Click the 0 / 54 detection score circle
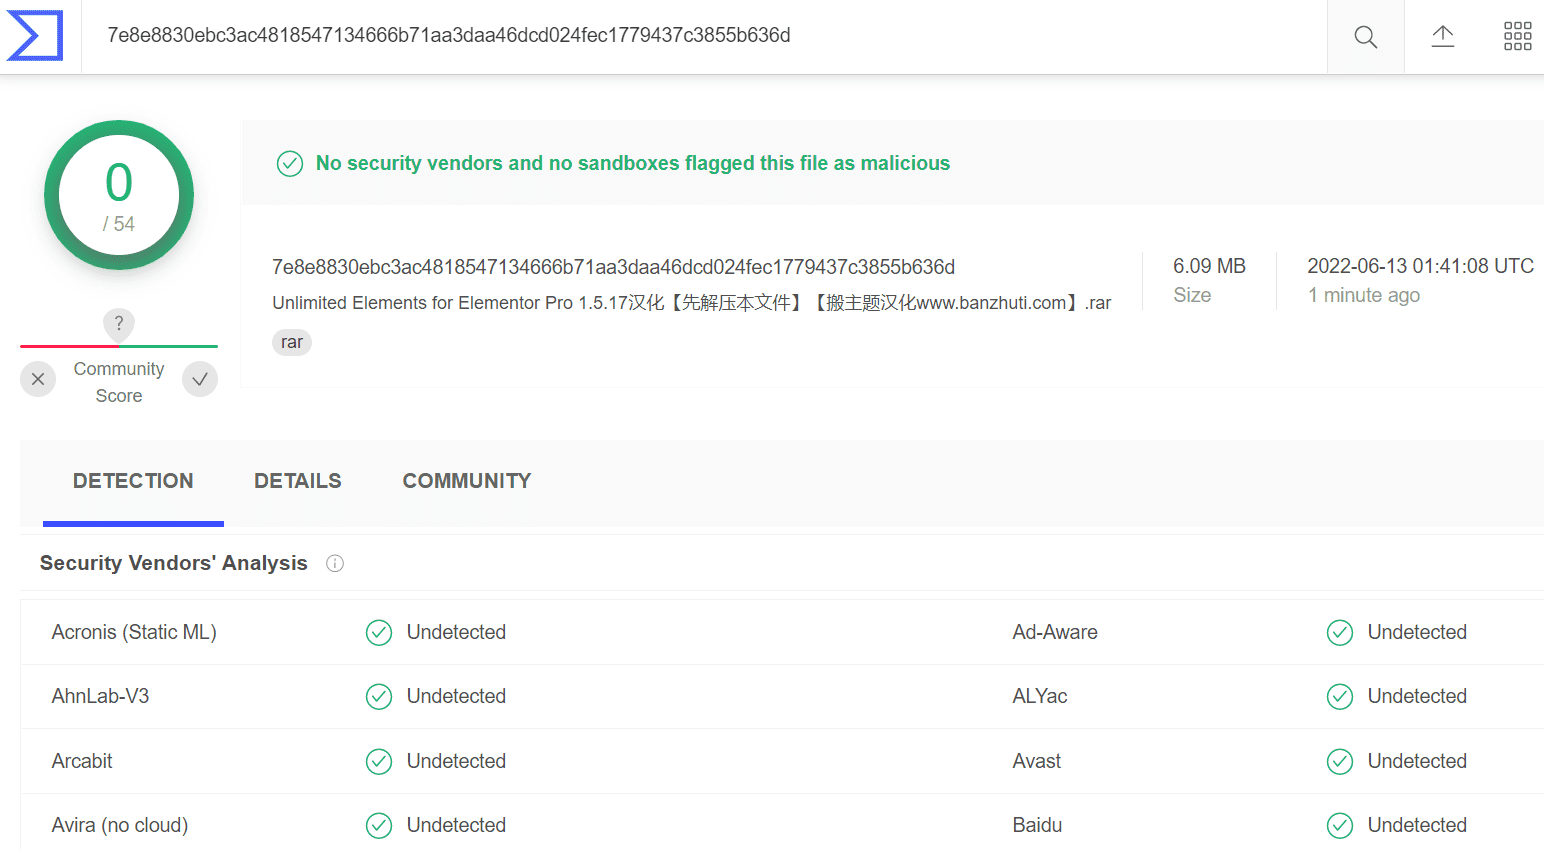This screenshot has width=1544, height=849. click(119, 195)
